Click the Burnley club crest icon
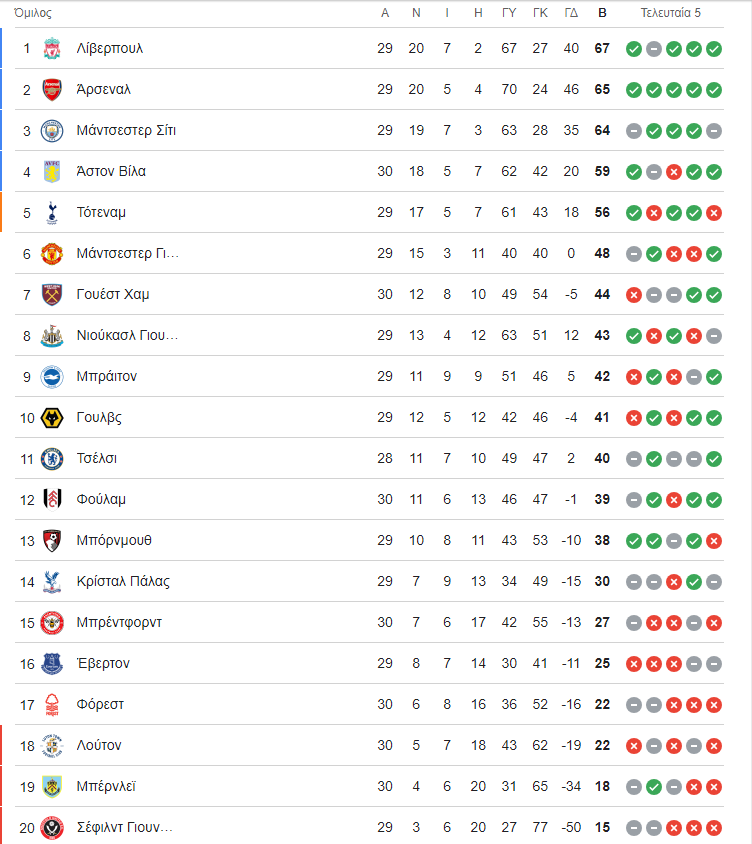The image size is (752, 844). 52,787
